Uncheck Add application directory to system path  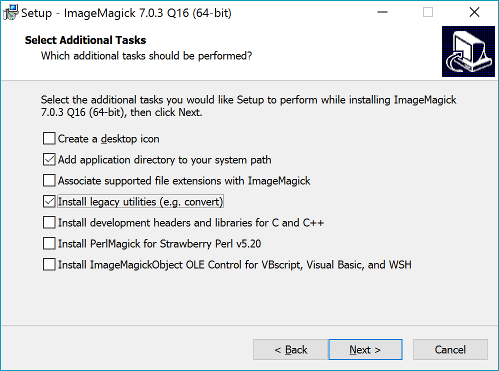[49, 159]
